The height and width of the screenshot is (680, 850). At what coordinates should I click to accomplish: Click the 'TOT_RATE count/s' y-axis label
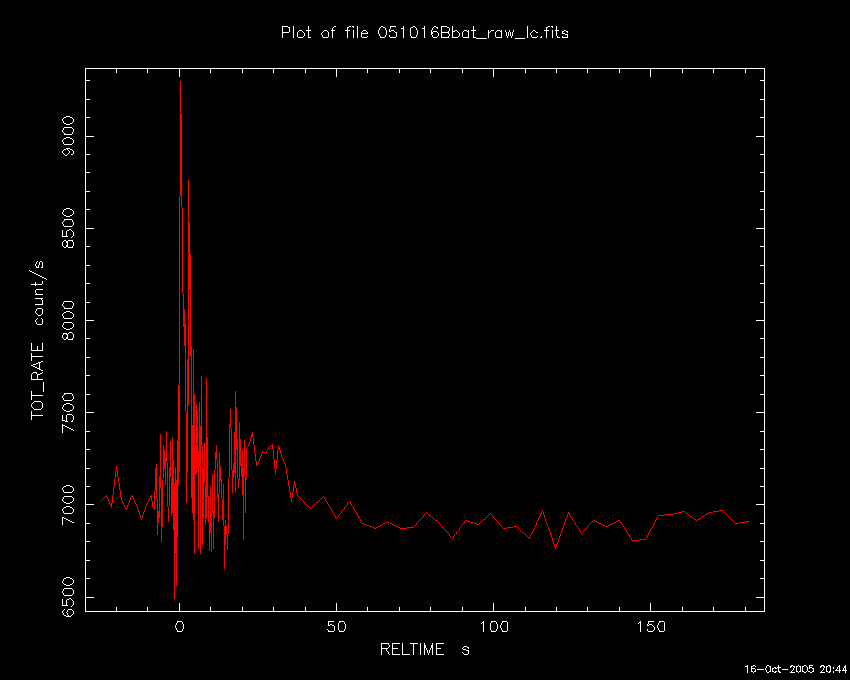click(37, 340)
